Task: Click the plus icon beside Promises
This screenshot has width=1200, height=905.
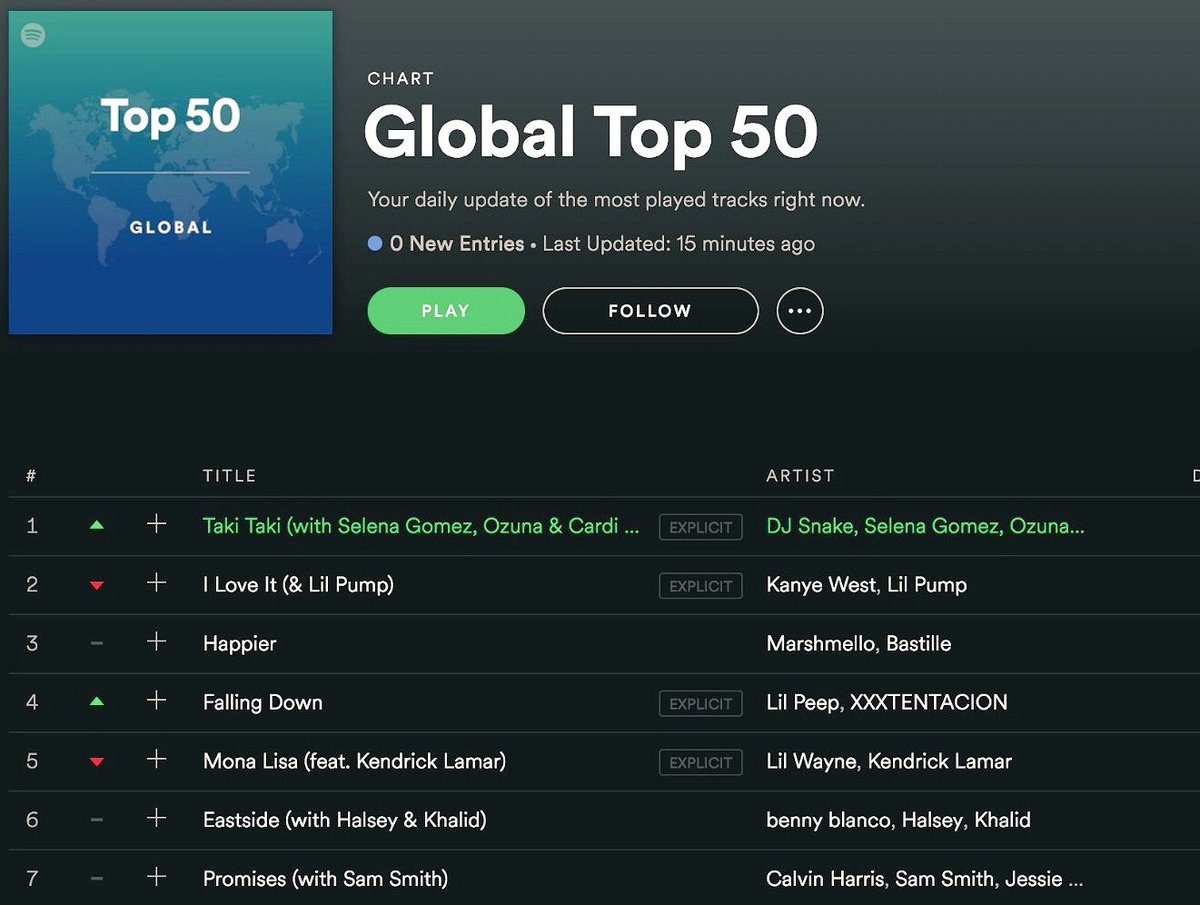Action: [156, 878]
